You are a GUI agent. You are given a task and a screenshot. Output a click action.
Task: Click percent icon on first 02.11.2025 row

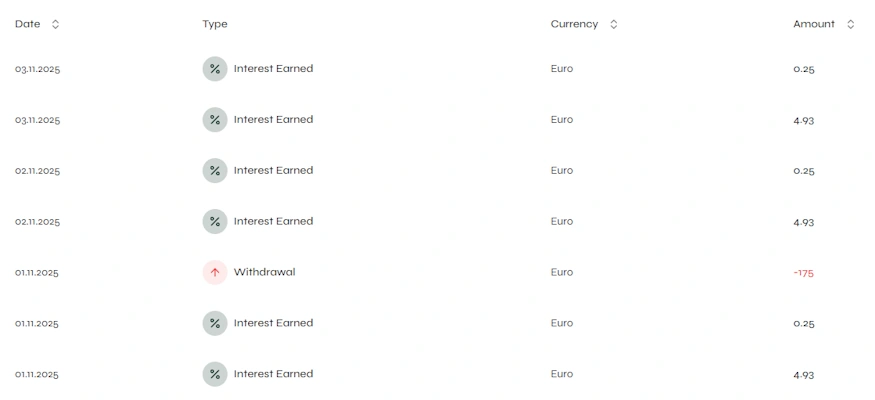[214, 171]
